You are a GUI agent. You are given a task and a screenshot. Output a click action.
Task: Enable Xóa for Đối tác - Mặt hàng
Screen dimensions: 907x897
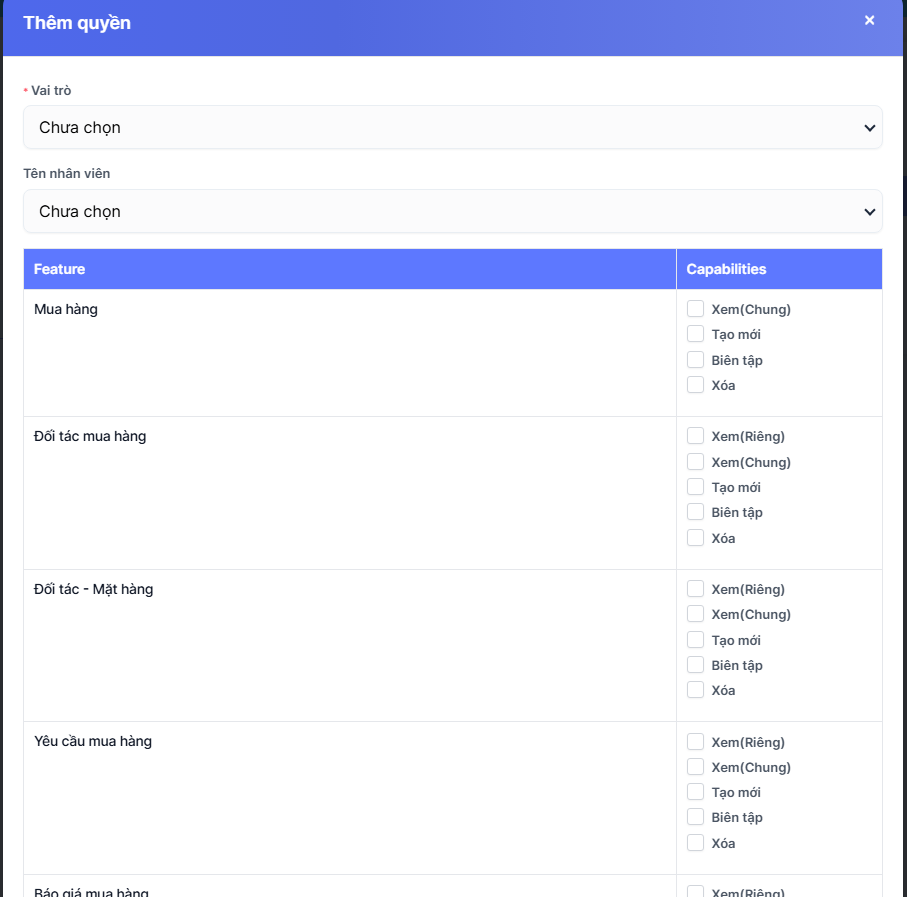click(x=696, y=690)
